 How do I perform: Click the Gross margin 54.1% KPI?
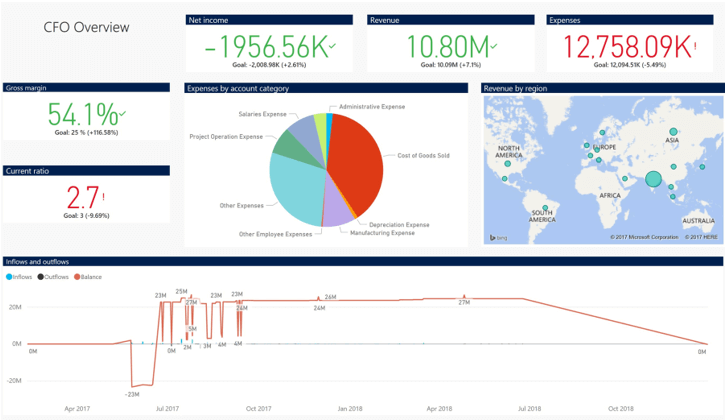[x=83, y=114]
